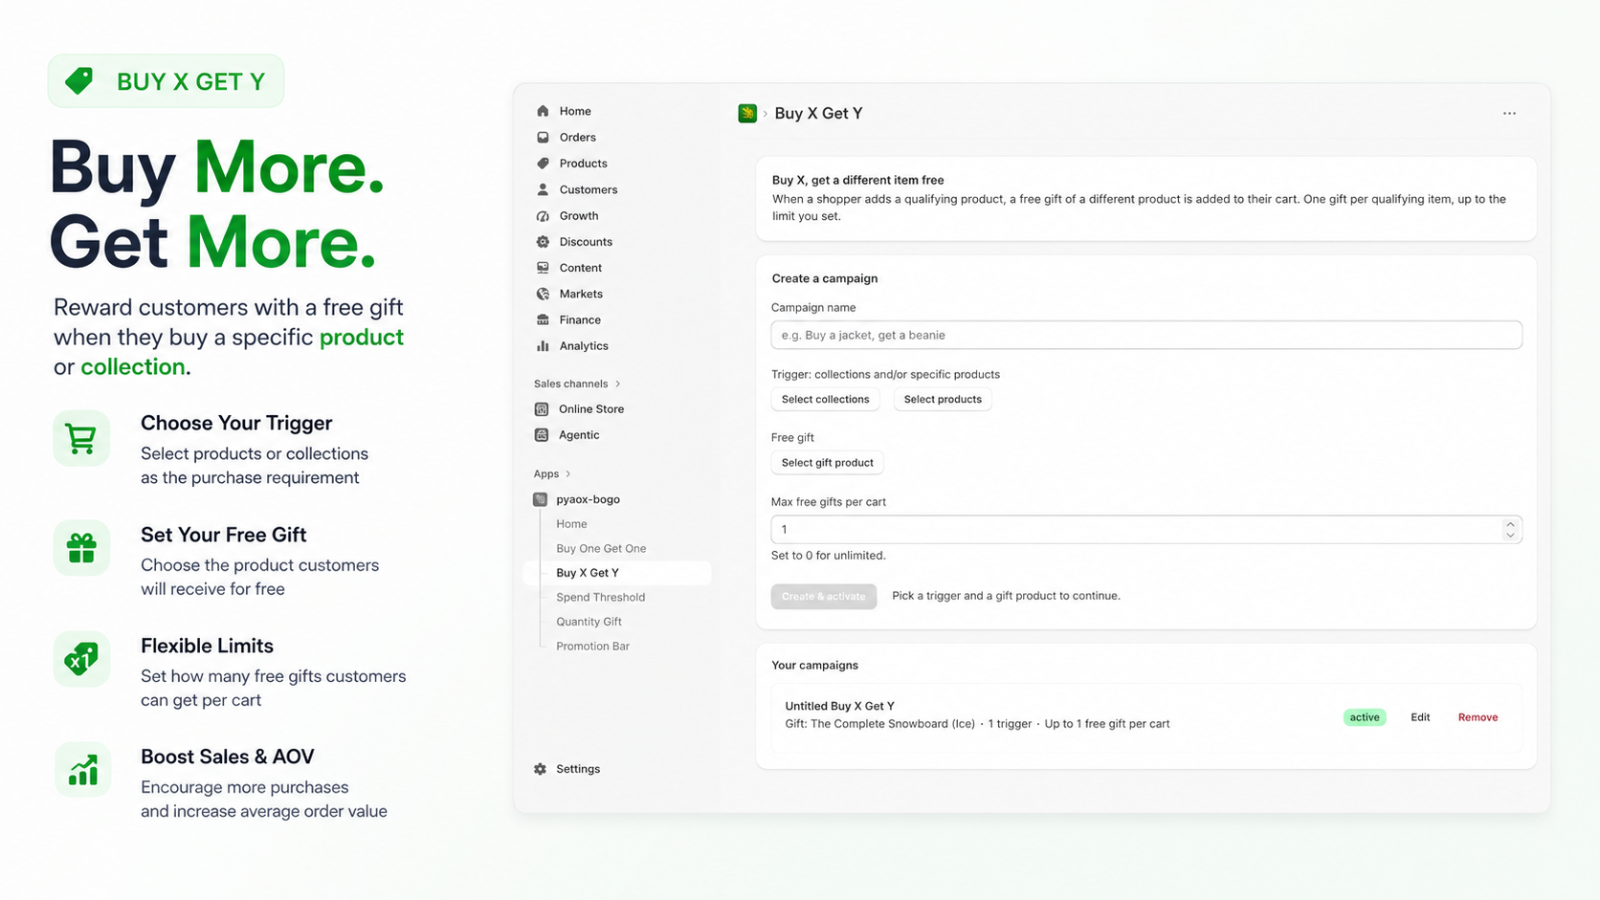Click the 'Your campaigns' heading
The height and width of the screenshot is (900, 1600).
tap(814, 665)
